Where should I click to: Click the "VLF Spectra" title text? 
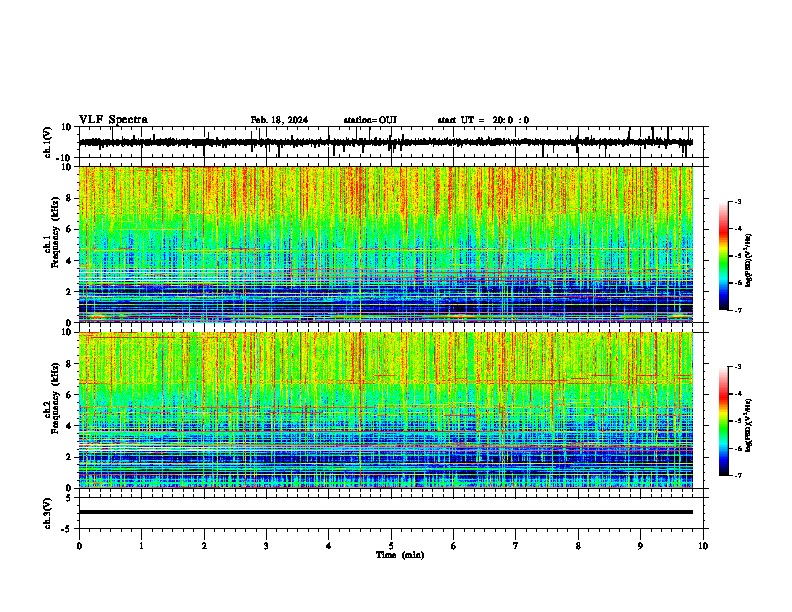[x=113, y=120]
